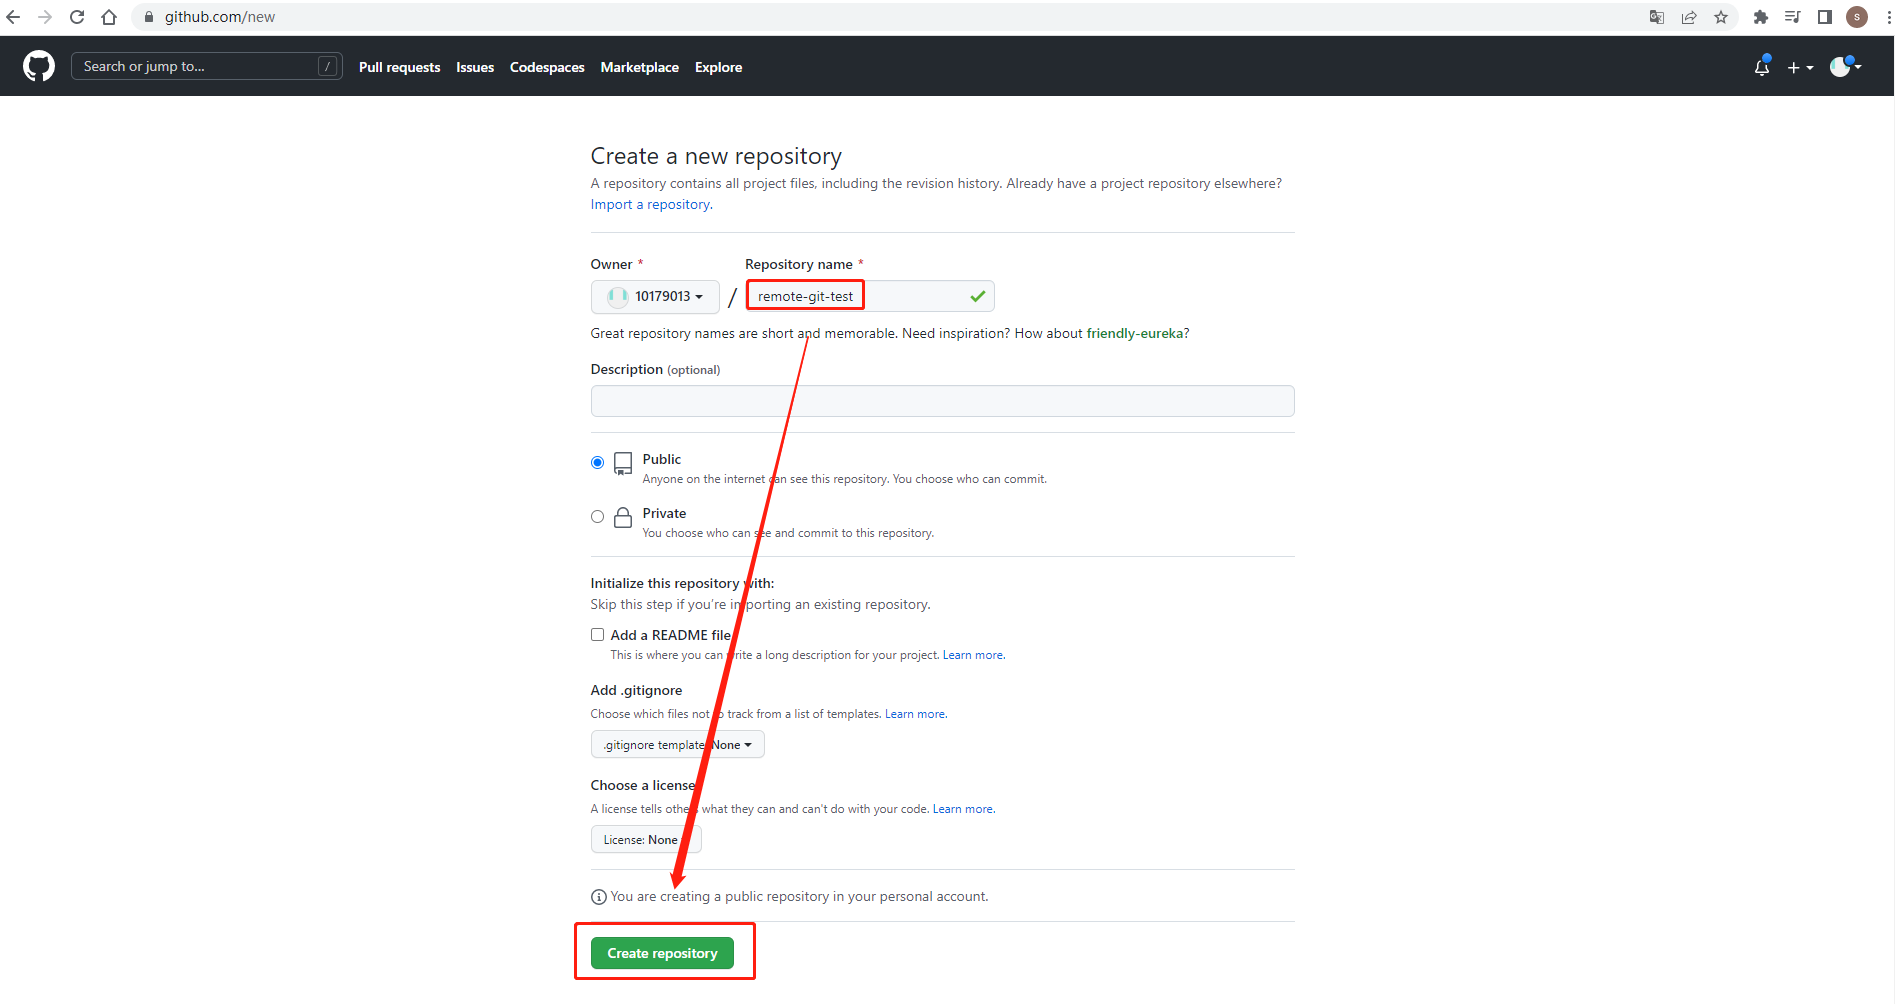
Task: Open the extensions puzzle icon
Action: pos(1761,17)
